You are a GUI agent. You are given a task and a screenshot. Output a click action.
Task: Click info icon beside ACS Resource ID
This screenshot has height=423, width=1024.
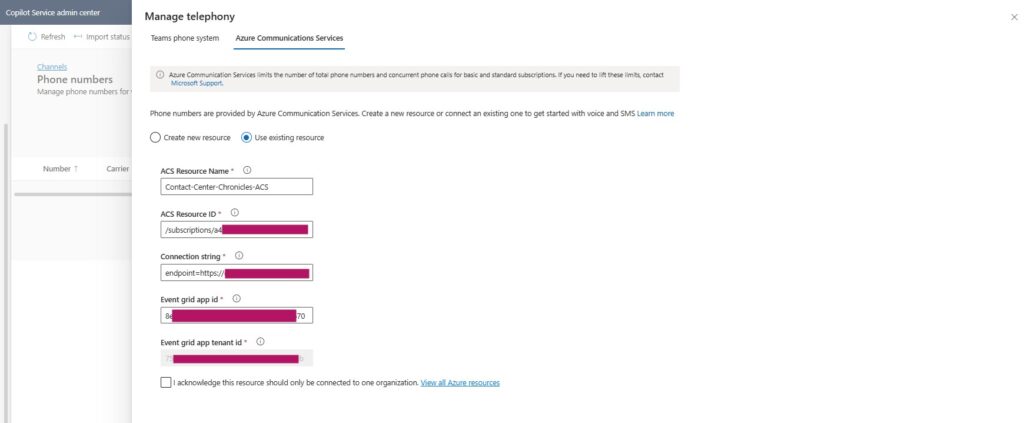[235, 213]
